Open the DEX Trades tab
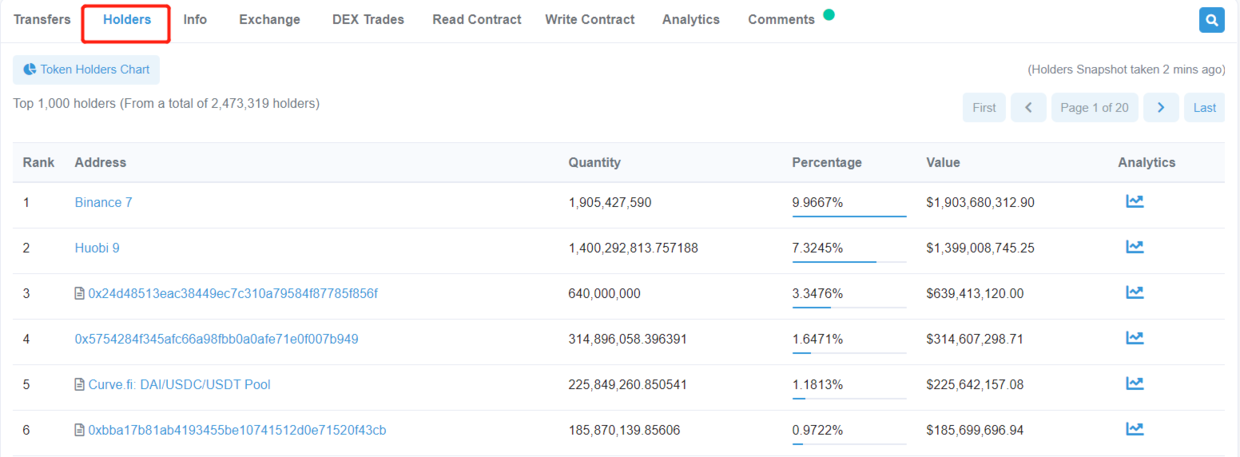The height and width of the screenshot is (457, 1240). click(x=368, y=20)
